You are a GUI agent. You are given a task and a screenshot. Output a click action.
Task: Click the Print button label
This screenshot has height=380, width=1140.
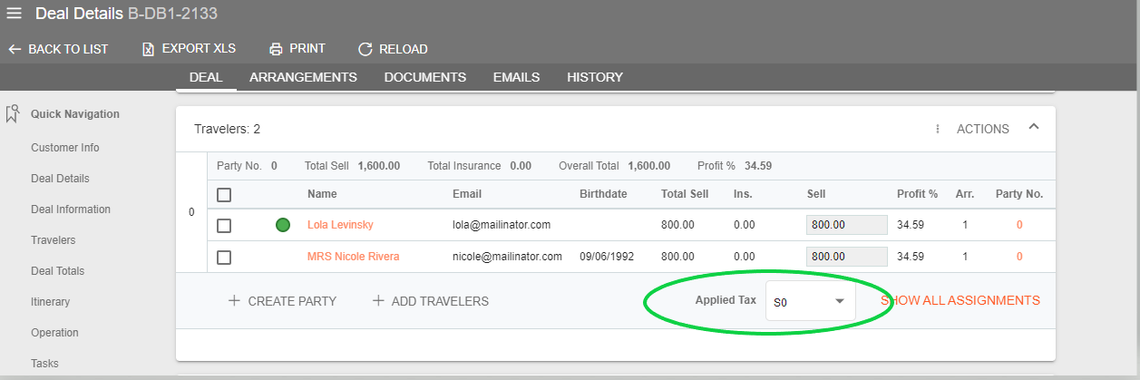pyautogui.click(x=308, y=49)
